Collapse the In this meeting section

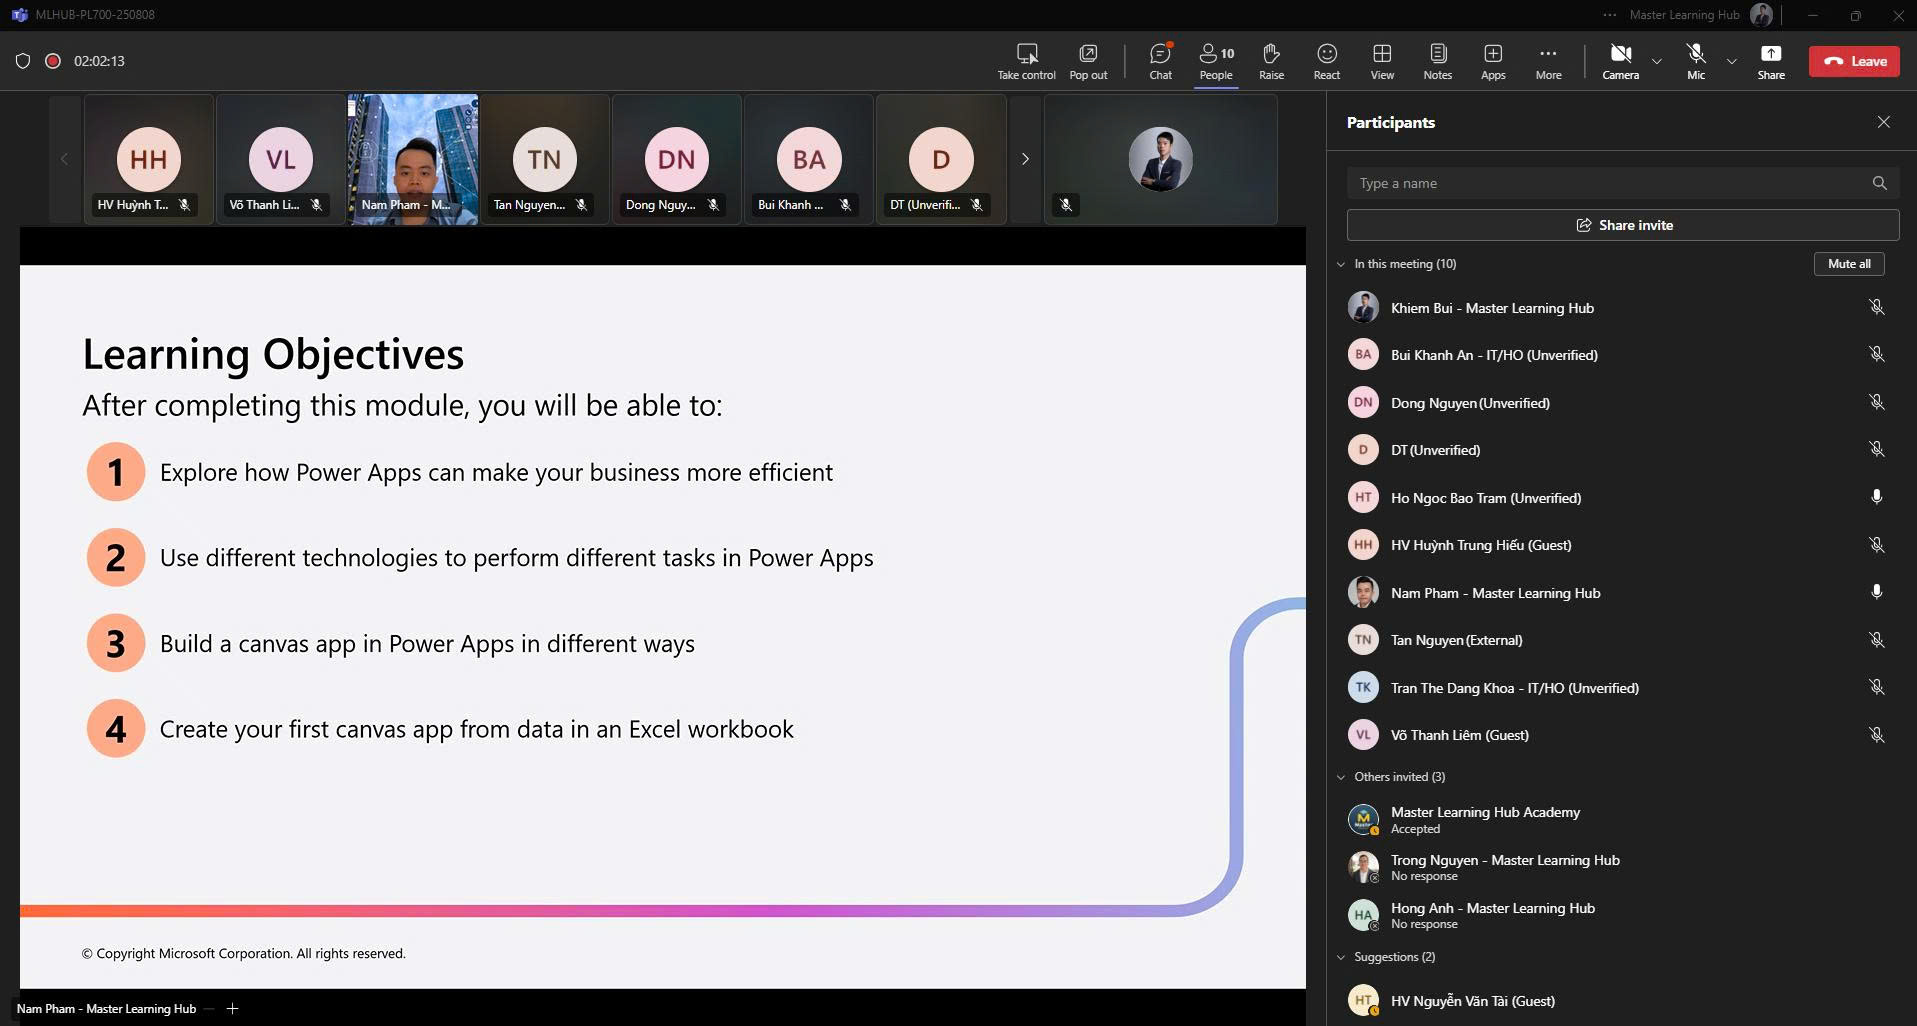tap(1341, 264)
